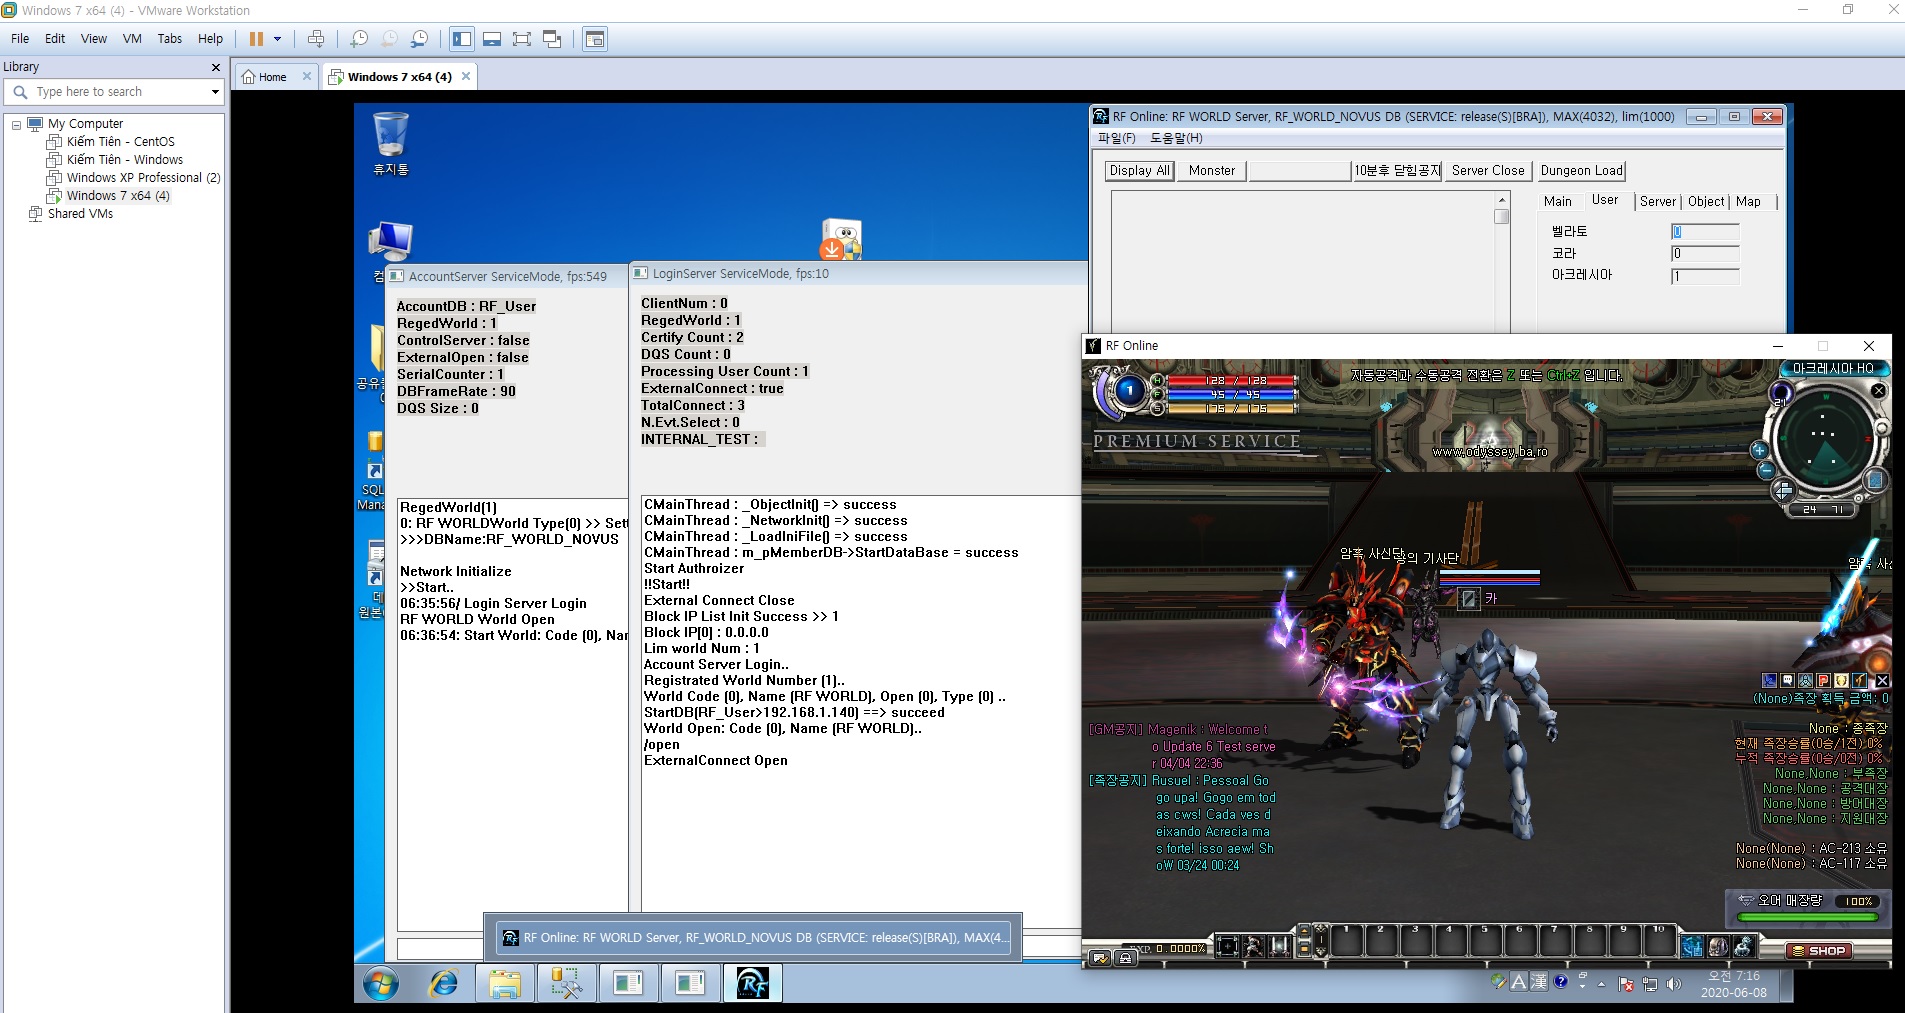Click the Monster button in RF World Server
1905x1013 pixels.
(1212, 171)
